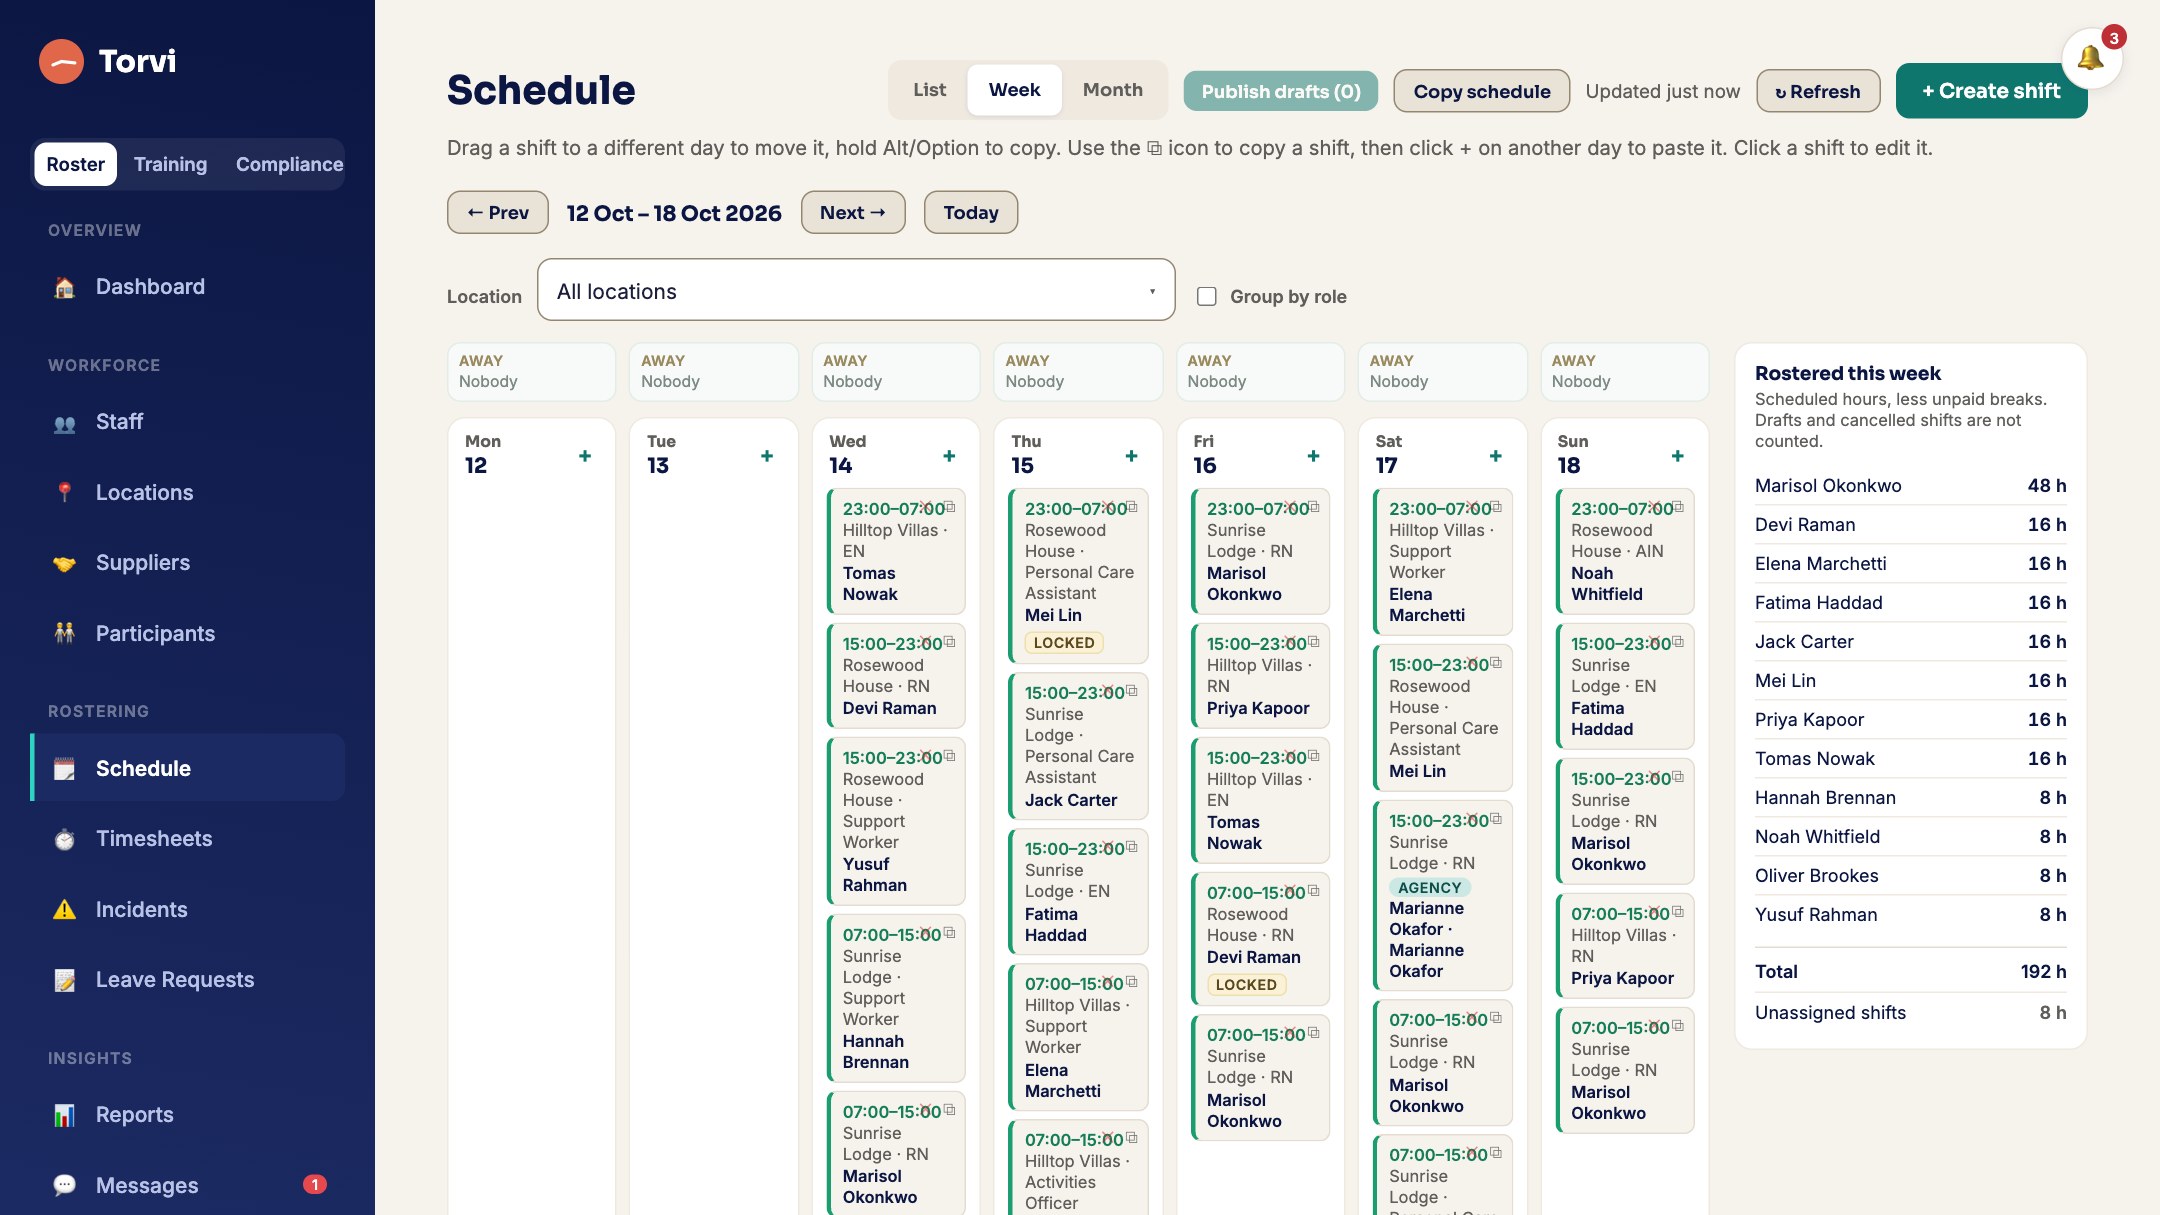Viewport: 2160px width, 1215px height.
Task: Click the Torvi logo icon
Action: point(61,62)
